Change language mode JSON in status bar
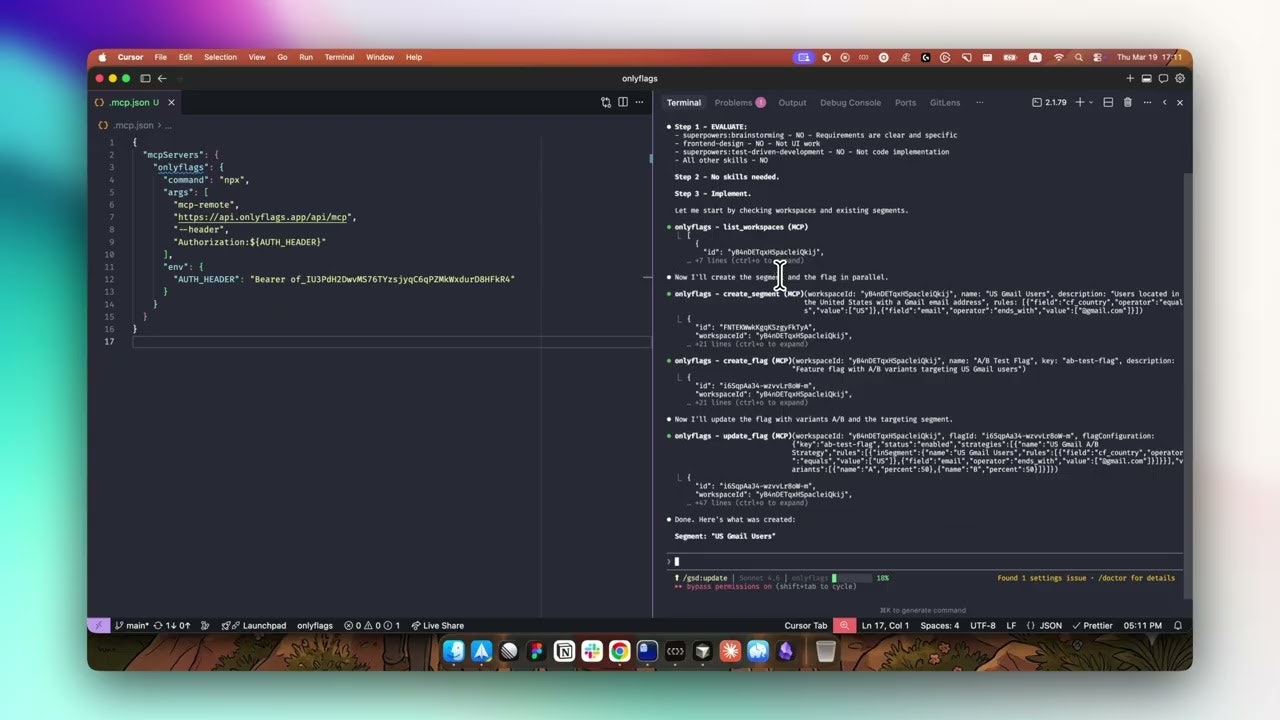Image resolution: width=1280 pixels, height=720 pixels. pos(1044,625)
